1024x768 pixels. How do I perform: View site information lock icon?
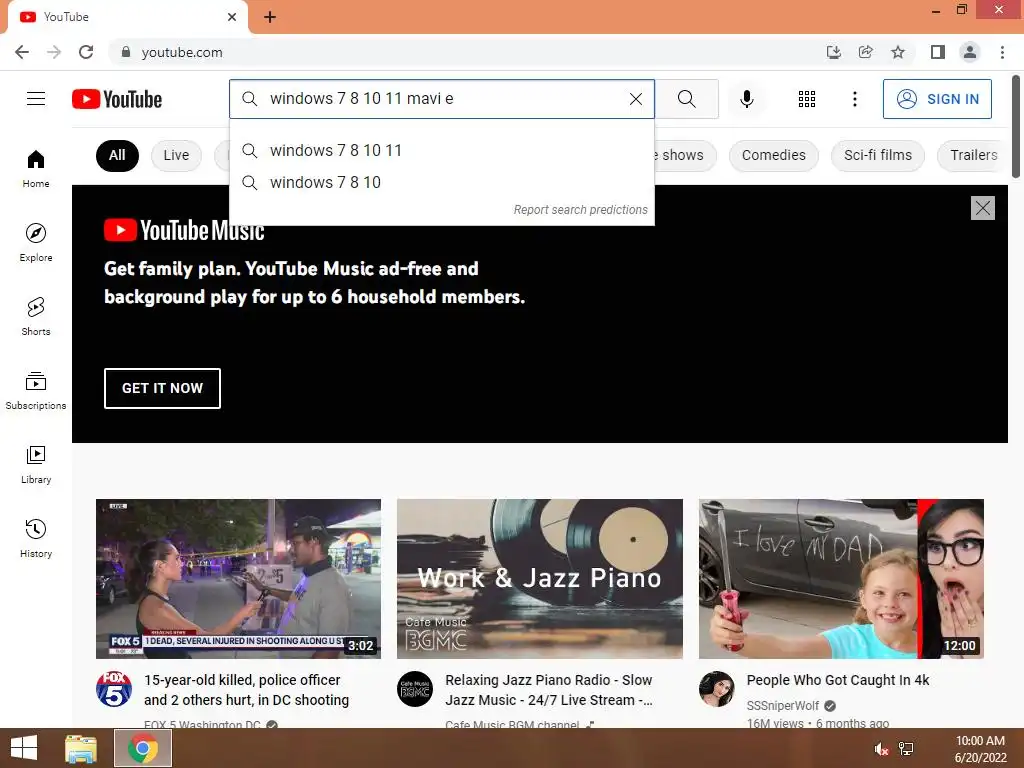(x=126, y=52)
